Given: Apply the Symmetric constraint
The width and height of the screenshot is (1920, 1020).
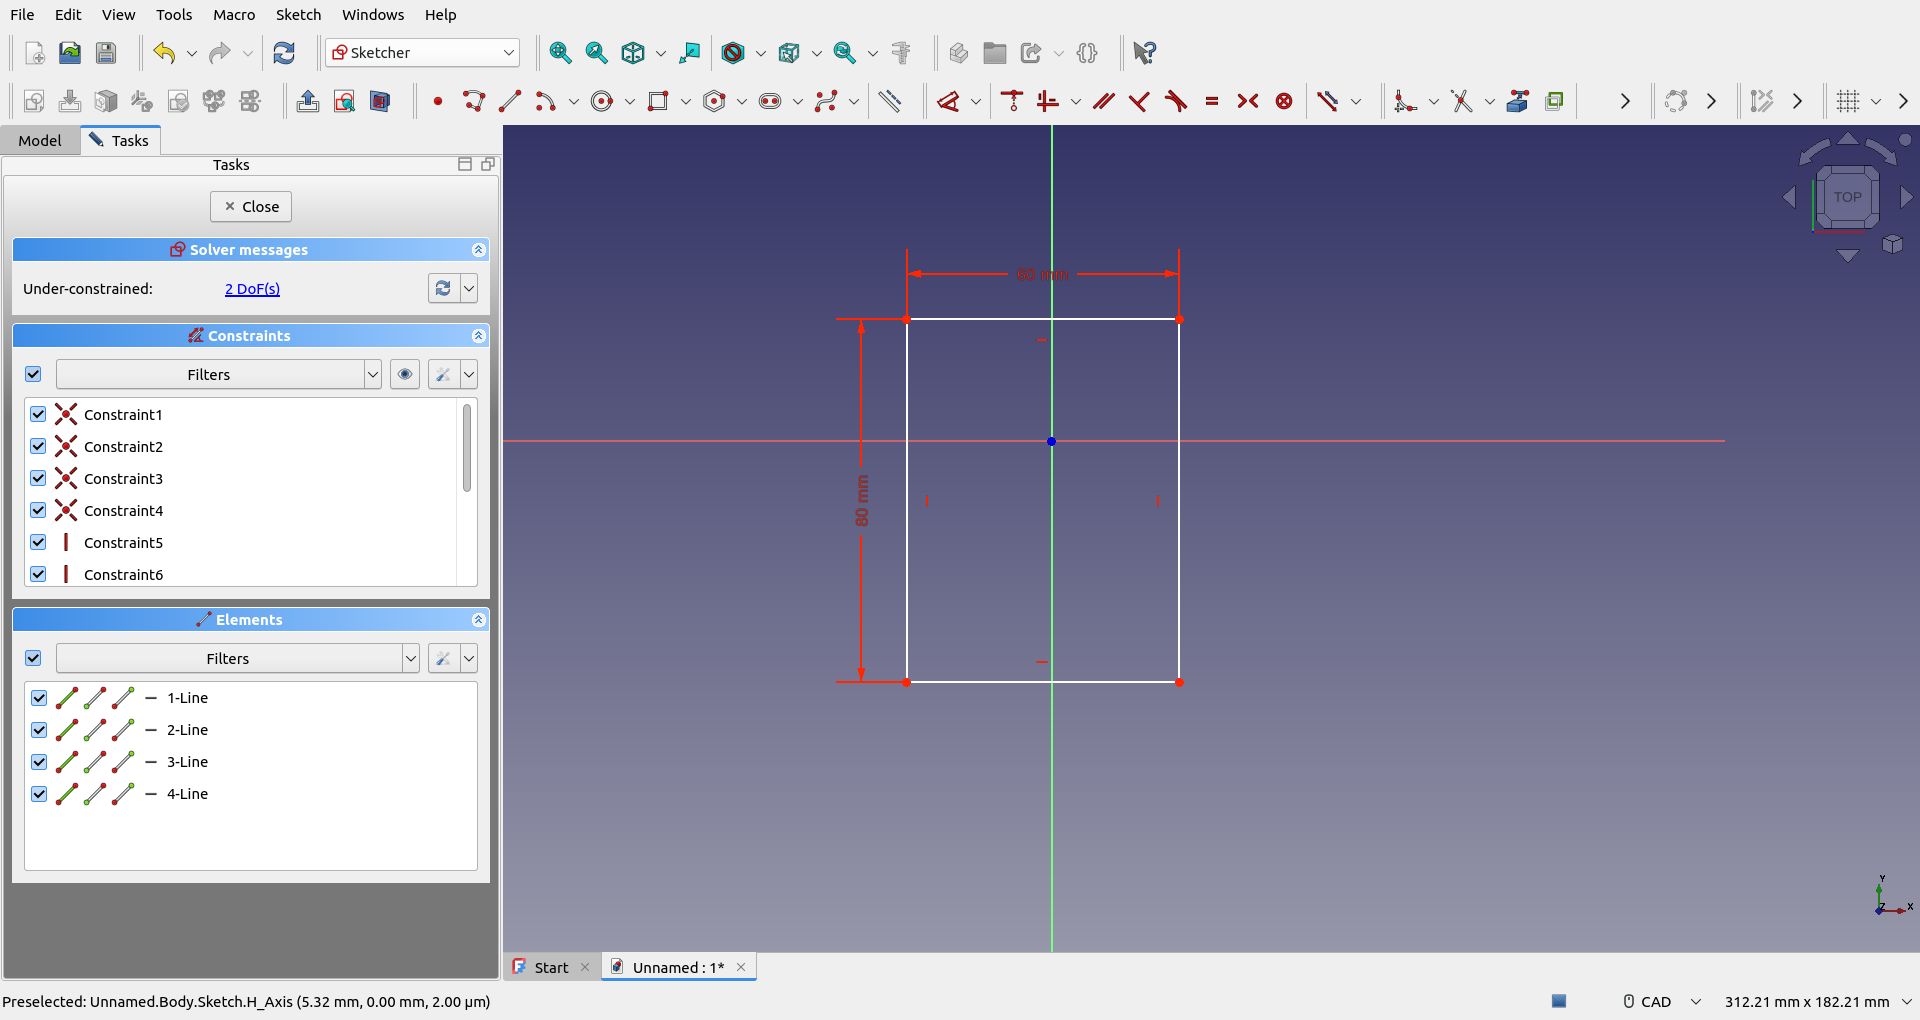Looking at the screenshot, I should [1248, 101].
